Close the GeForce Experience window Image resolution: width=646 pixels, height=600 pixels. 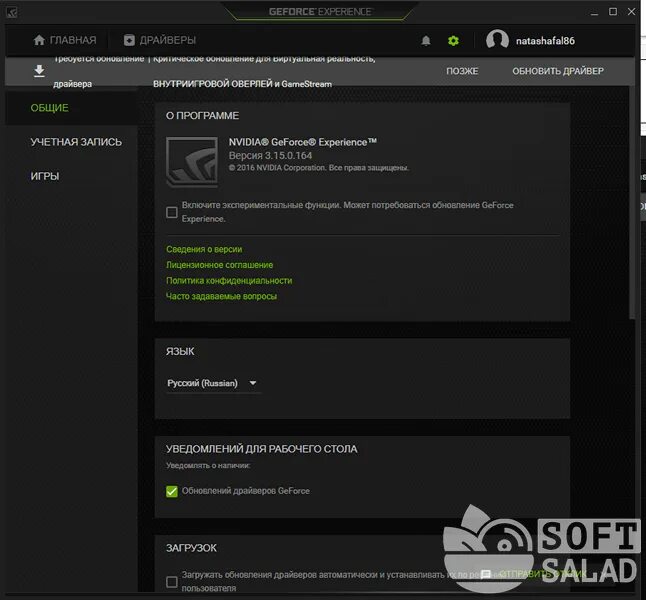[632, 12]
